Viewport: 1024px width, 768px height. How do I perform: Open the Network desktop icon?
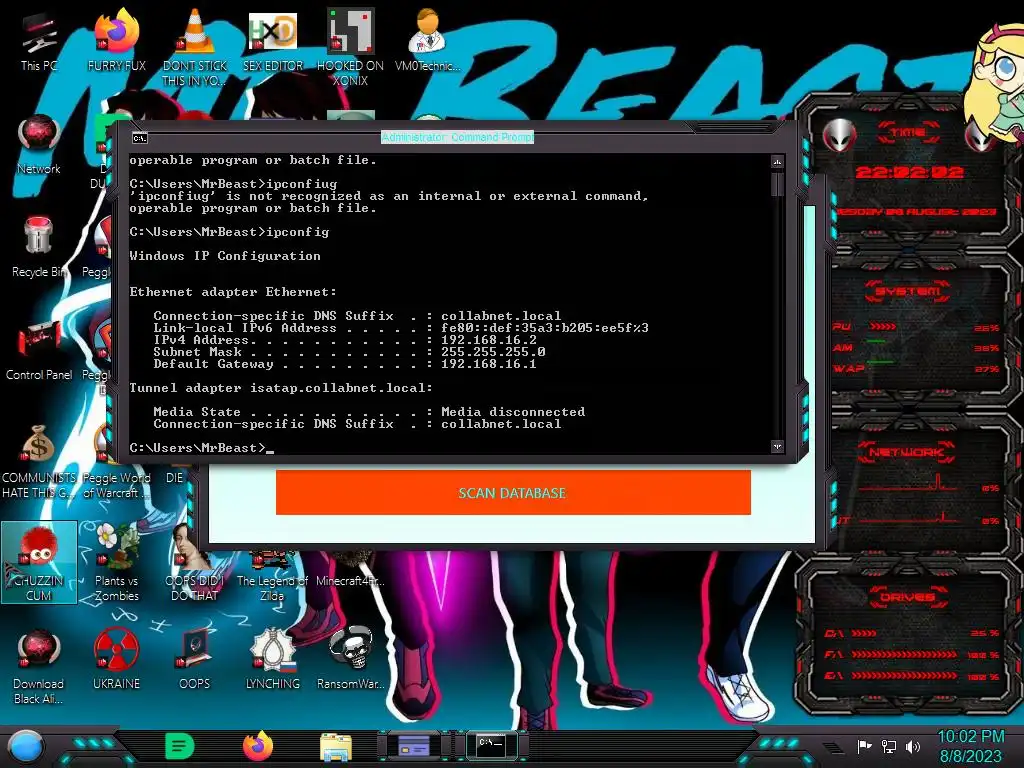pyautogui.click(x=39, y=145)
